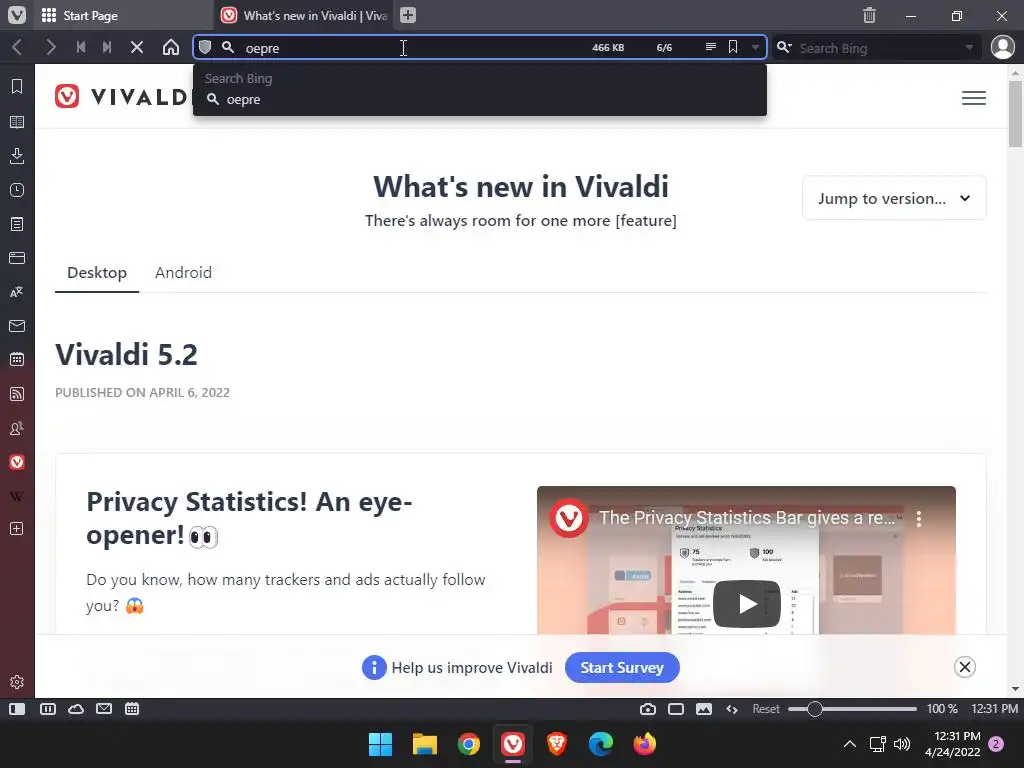This screenshot has width=1024, height=768.
Task: Open the video more options menu
Action: pyautogui.click(x=919, y=519)
